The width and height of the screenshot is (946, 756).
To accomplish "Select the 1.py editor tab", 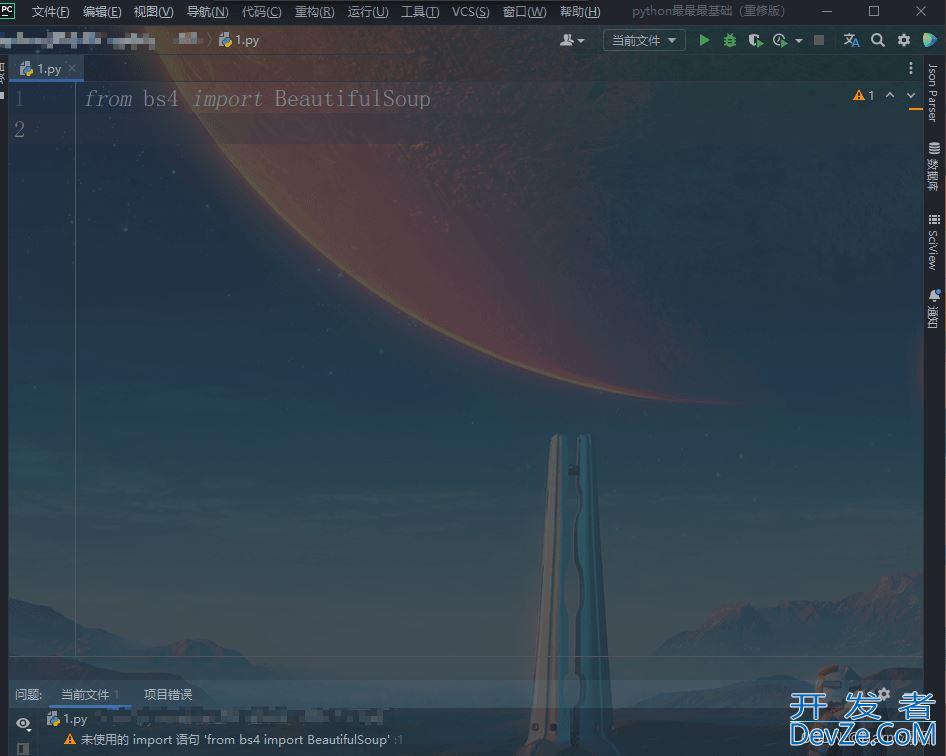I will (46, 69).
